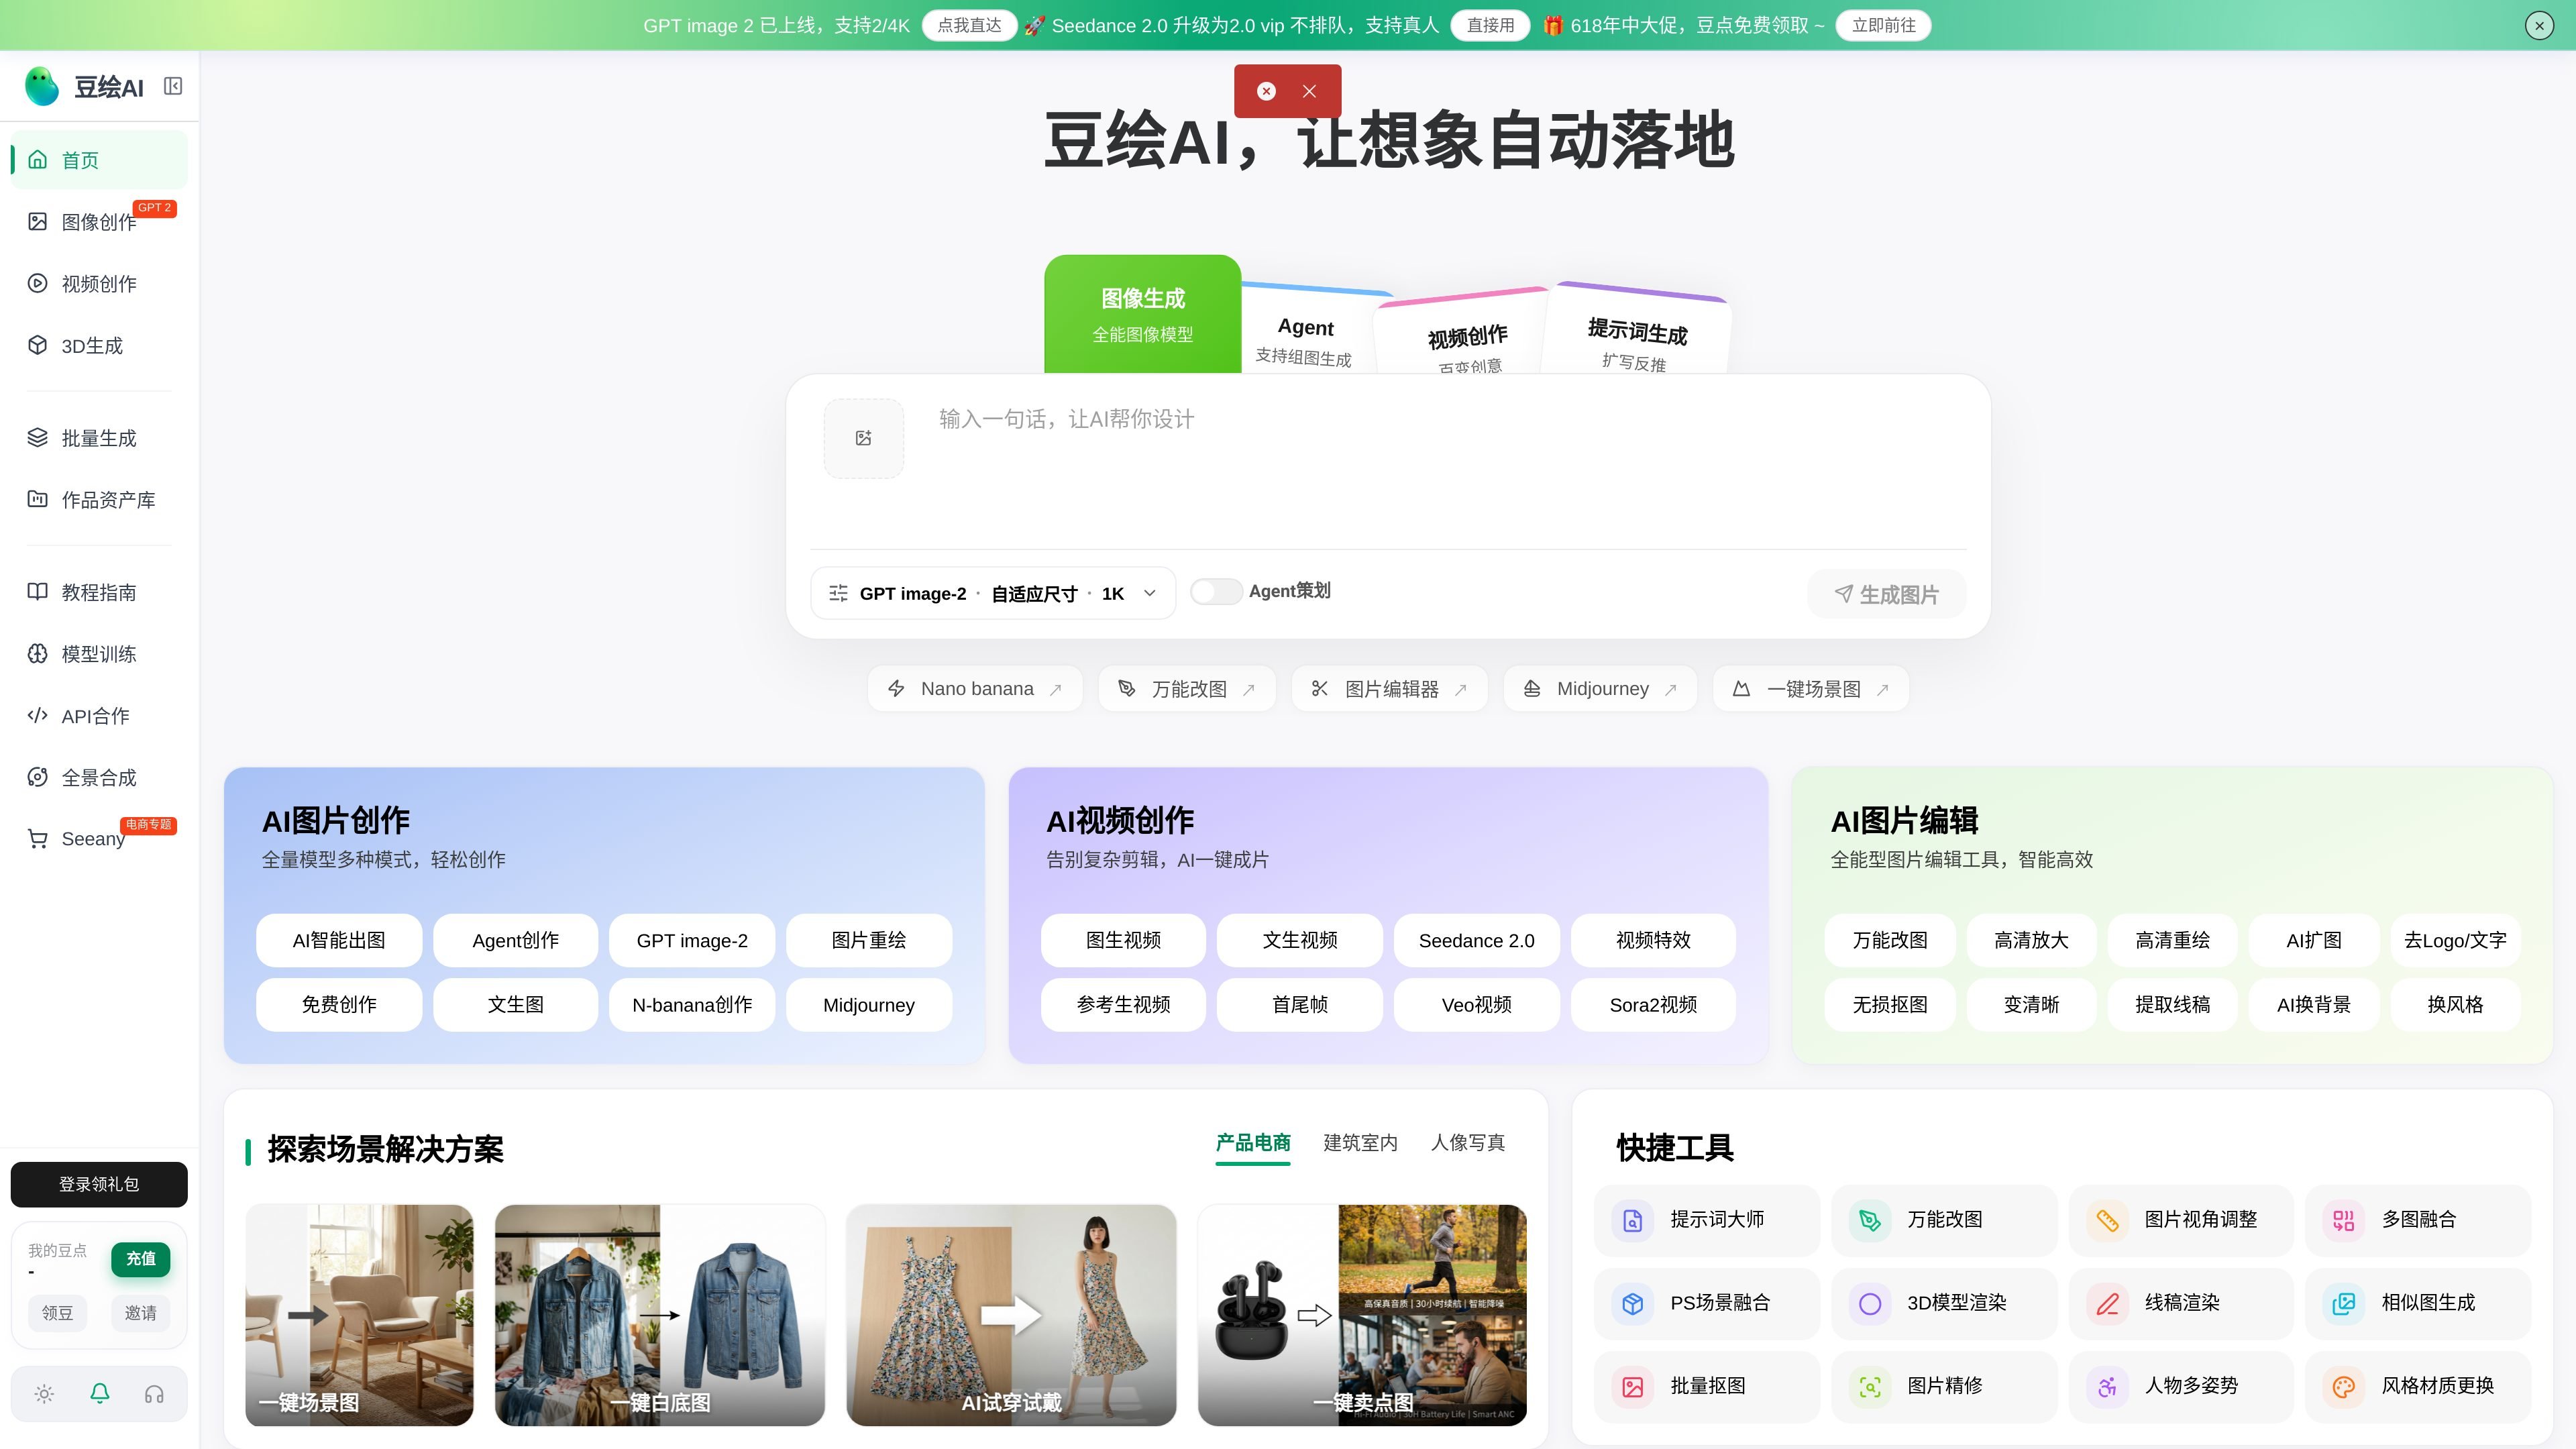Click the 生成图片 button
Viewport: 2576px width, 1449px height.
[x=1886, y=595]
